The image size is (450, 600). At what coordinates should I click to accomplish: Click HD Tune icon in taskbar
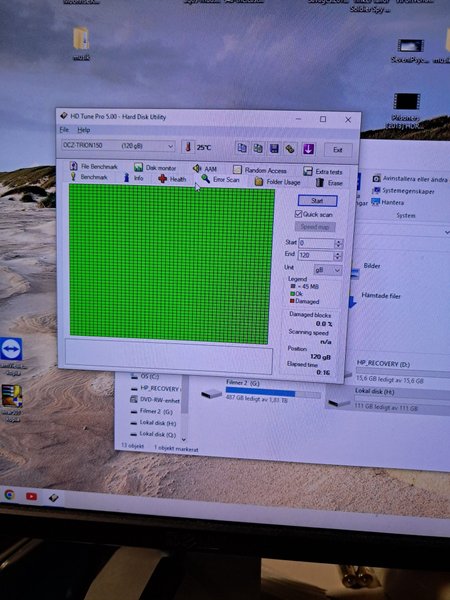pyautogui.click(x=54, y=497)
